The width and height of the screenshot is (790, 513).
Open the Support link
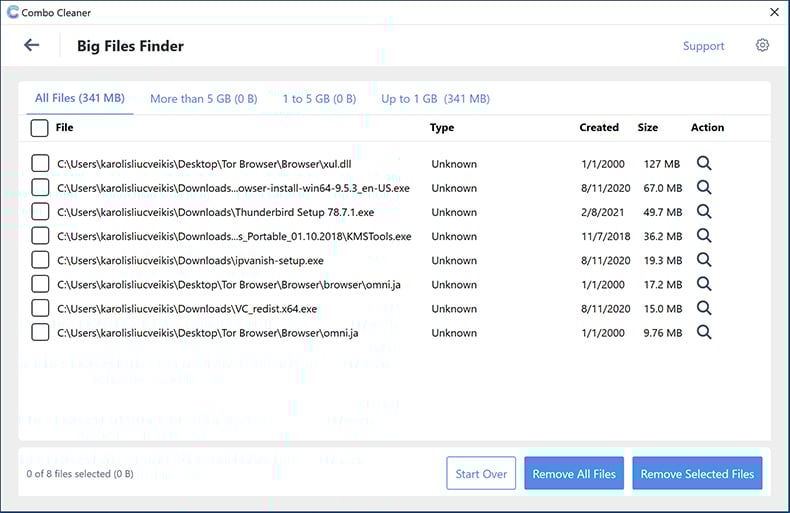pyautogui.click(x=703, y=46)
